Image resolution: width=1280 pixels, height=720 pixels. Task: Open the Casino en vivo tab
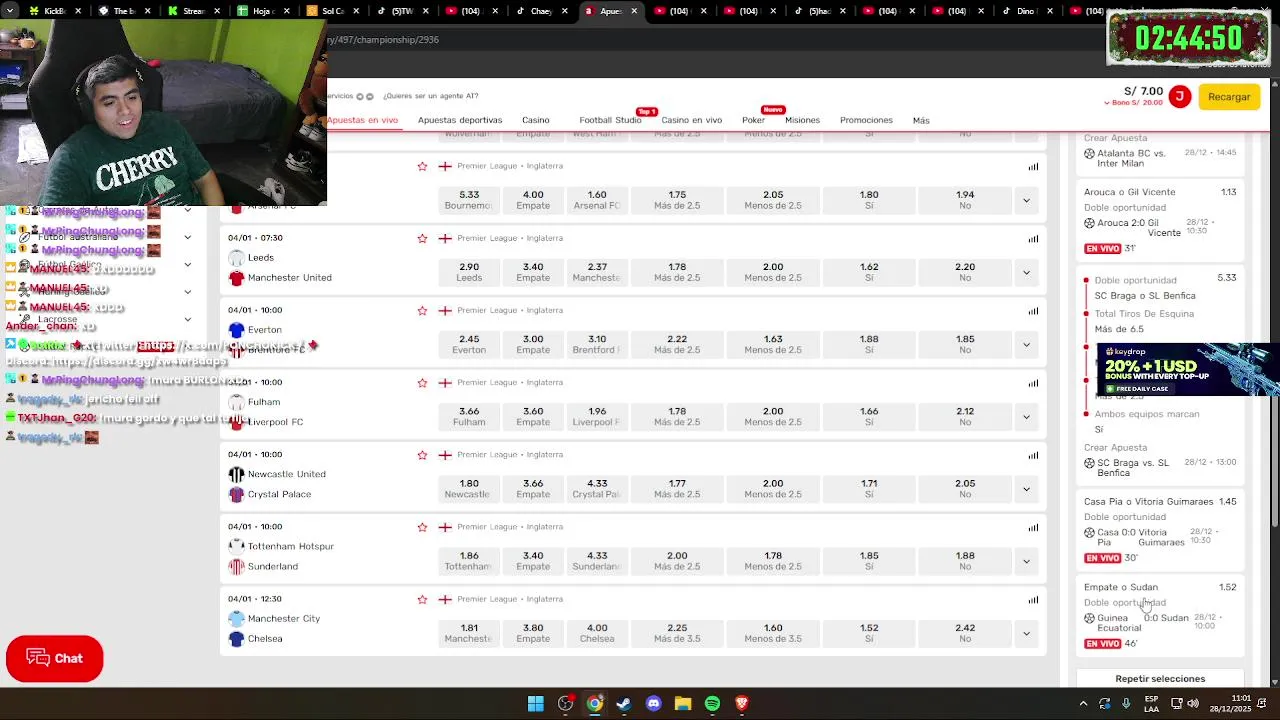691,120
